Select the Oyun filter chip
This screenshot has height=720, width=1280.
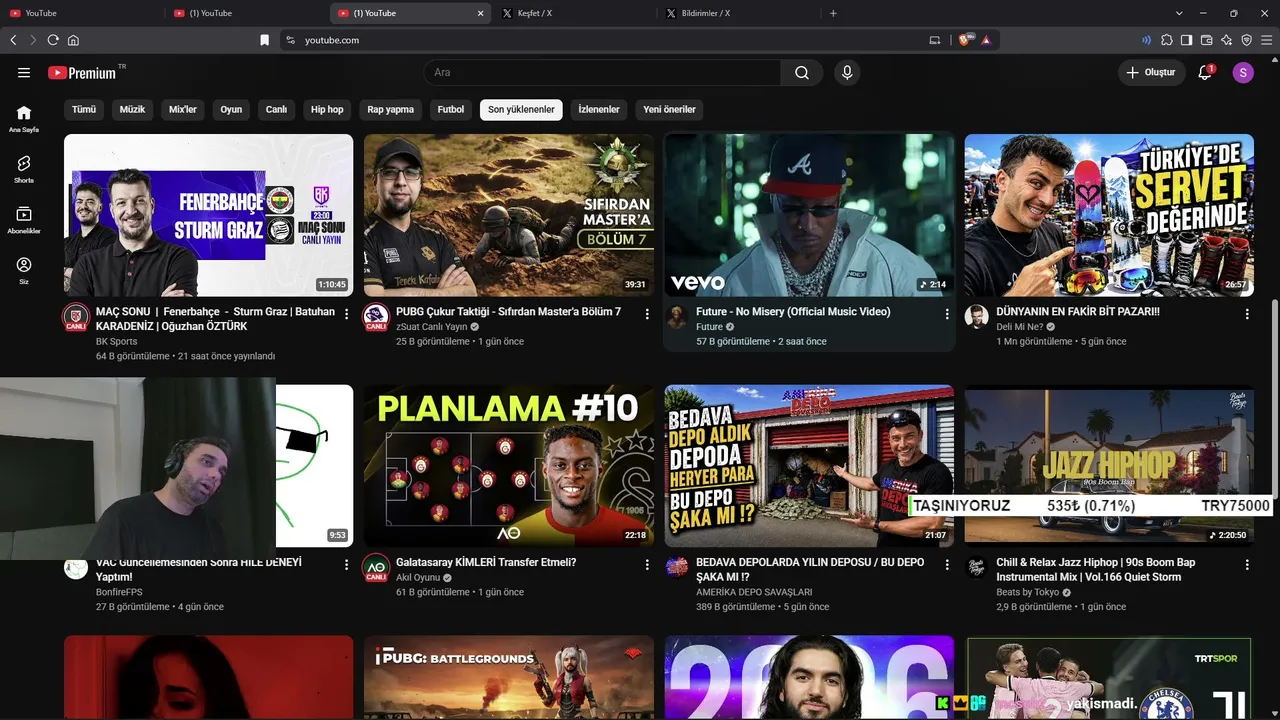click(x=231, y=110)
